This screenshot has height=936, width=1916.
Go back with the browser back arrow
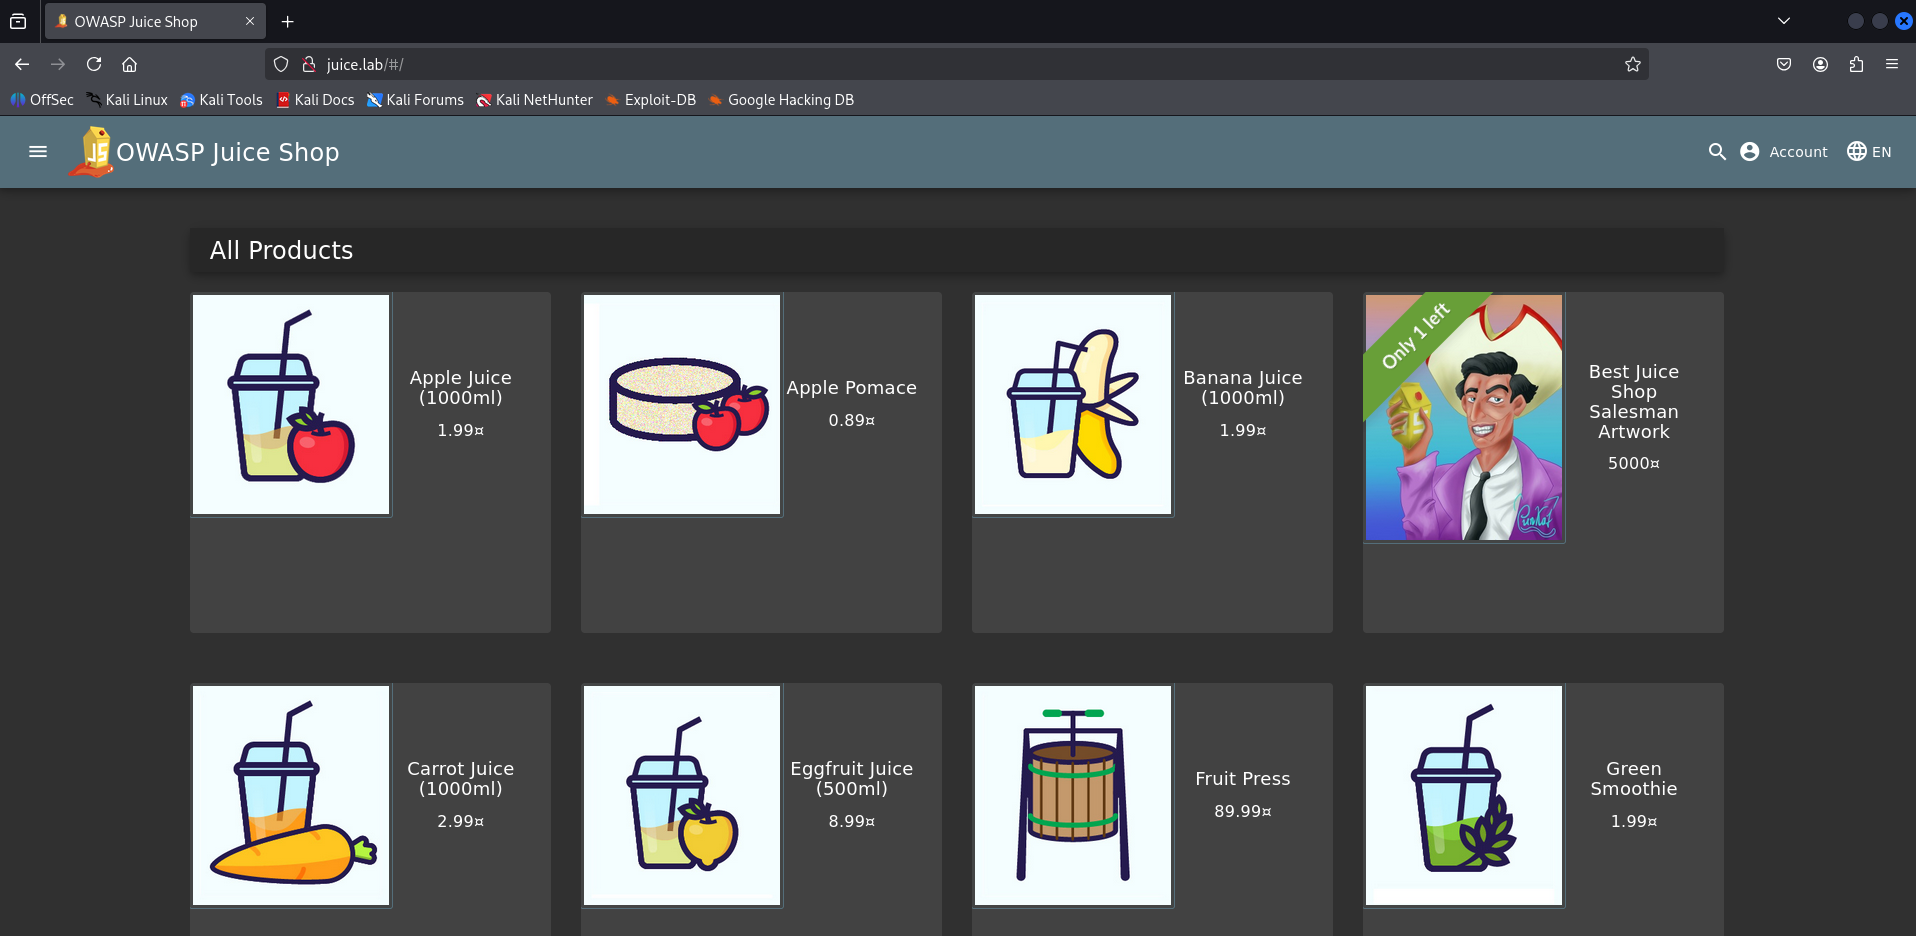coord(22,64)
